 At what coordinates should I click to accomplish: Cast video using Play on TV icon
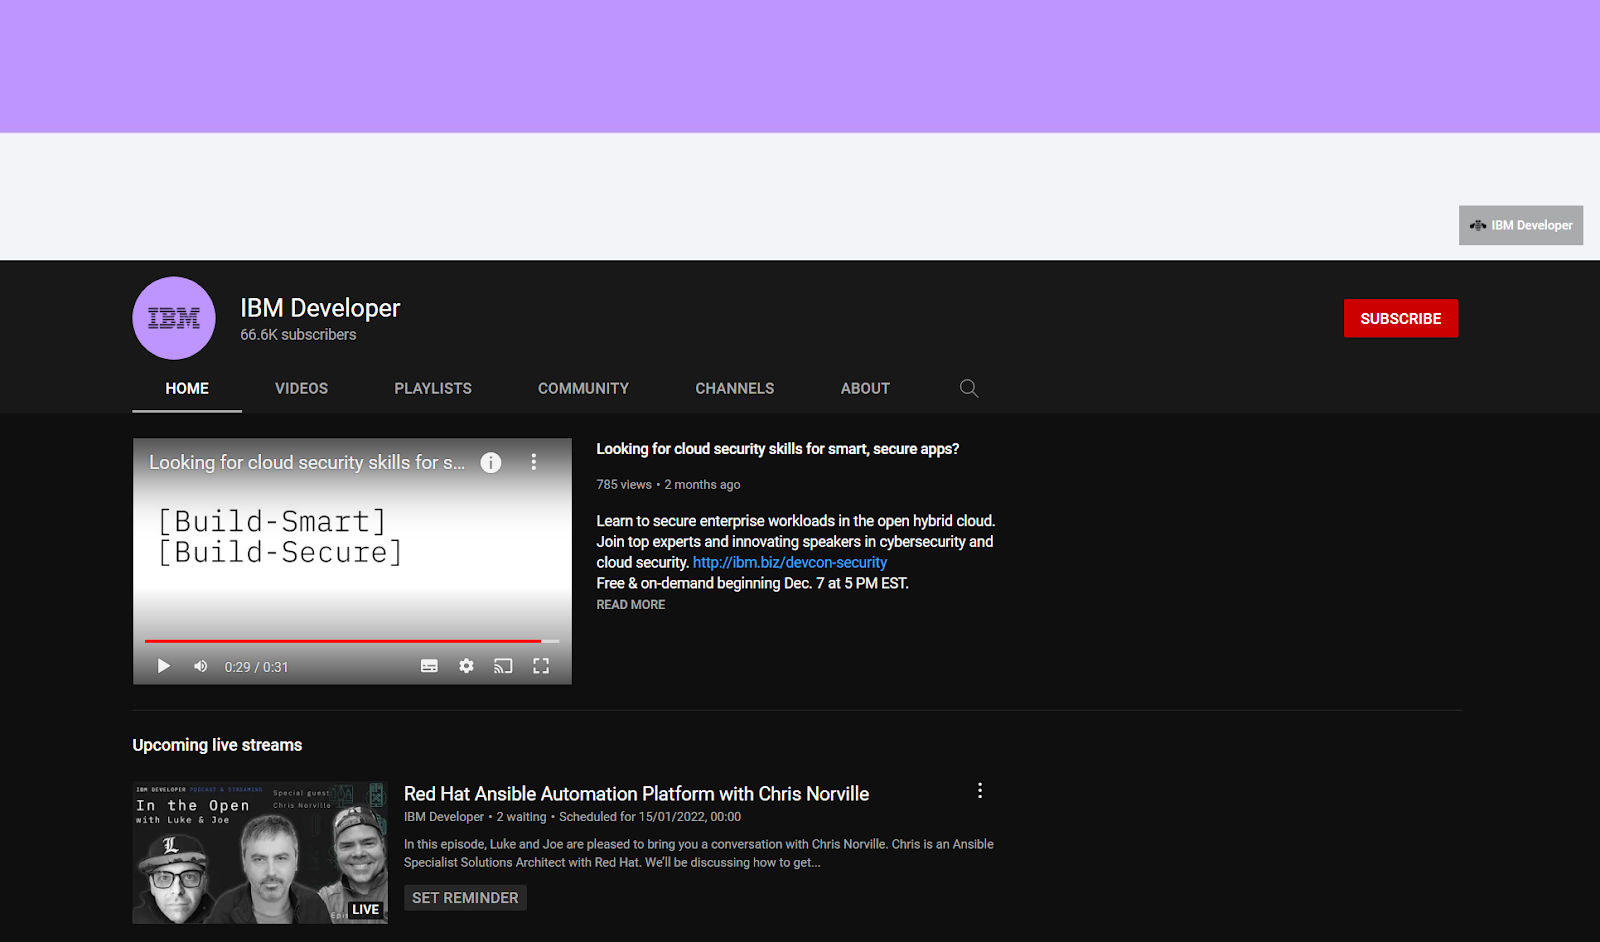tap(503, 666)
